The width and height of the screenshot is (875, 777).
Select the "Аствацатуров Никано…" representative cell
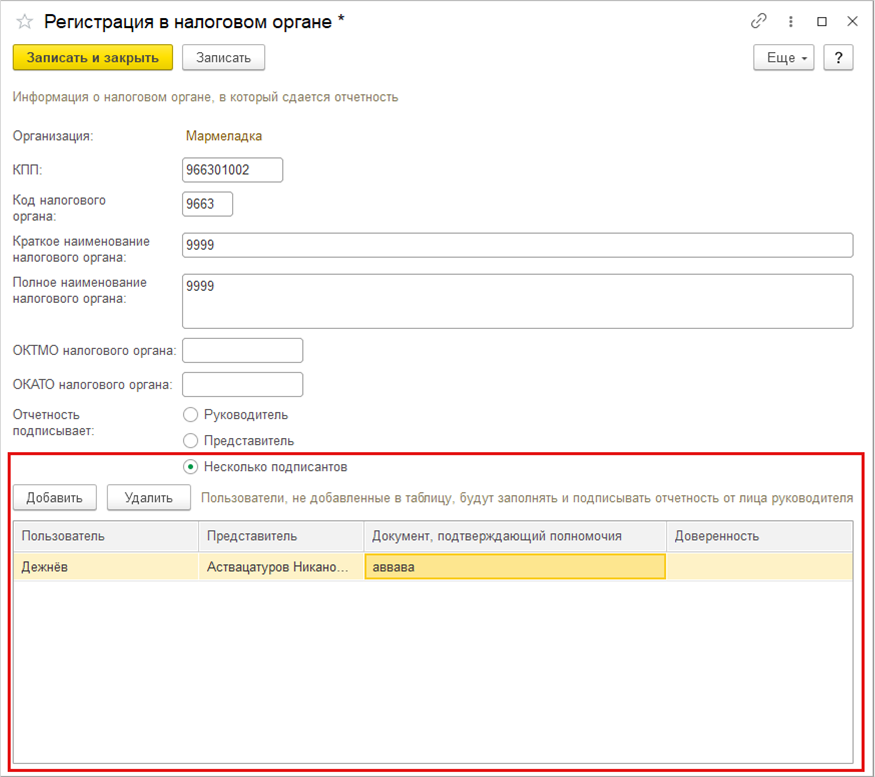point(281,567)
